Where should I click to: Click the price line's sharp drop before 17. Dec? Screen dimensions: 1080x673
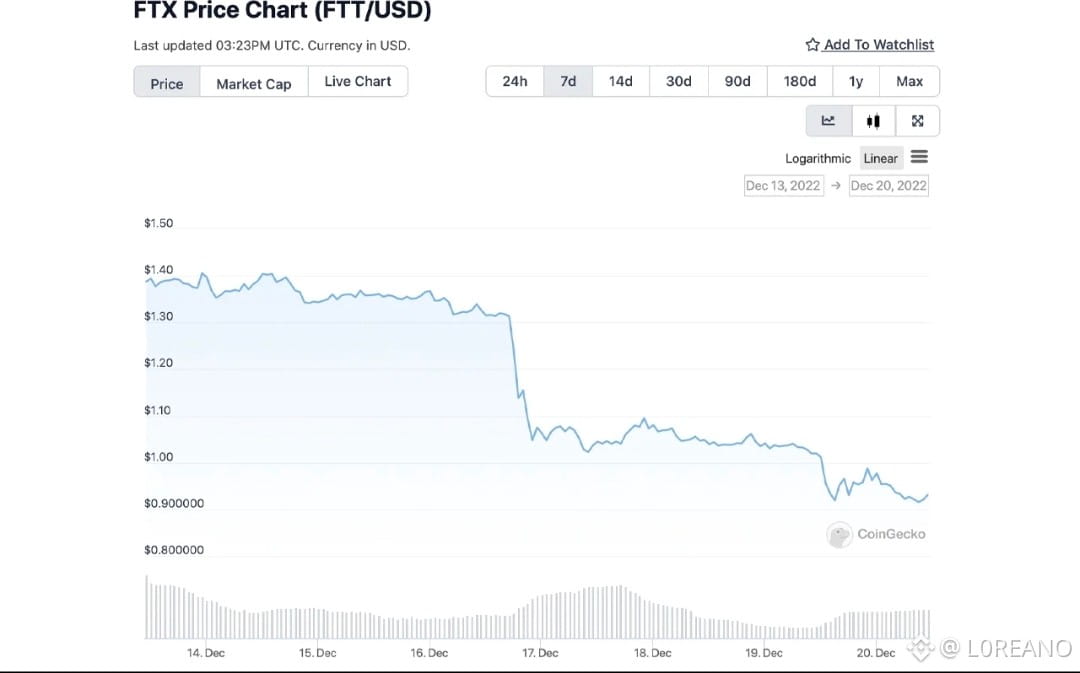516,370
